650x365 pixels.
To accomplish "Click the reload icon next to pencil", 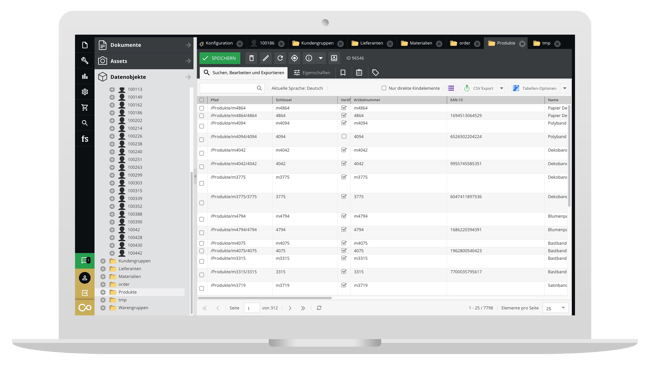I will pyautogui.click(x=280, y=58).
